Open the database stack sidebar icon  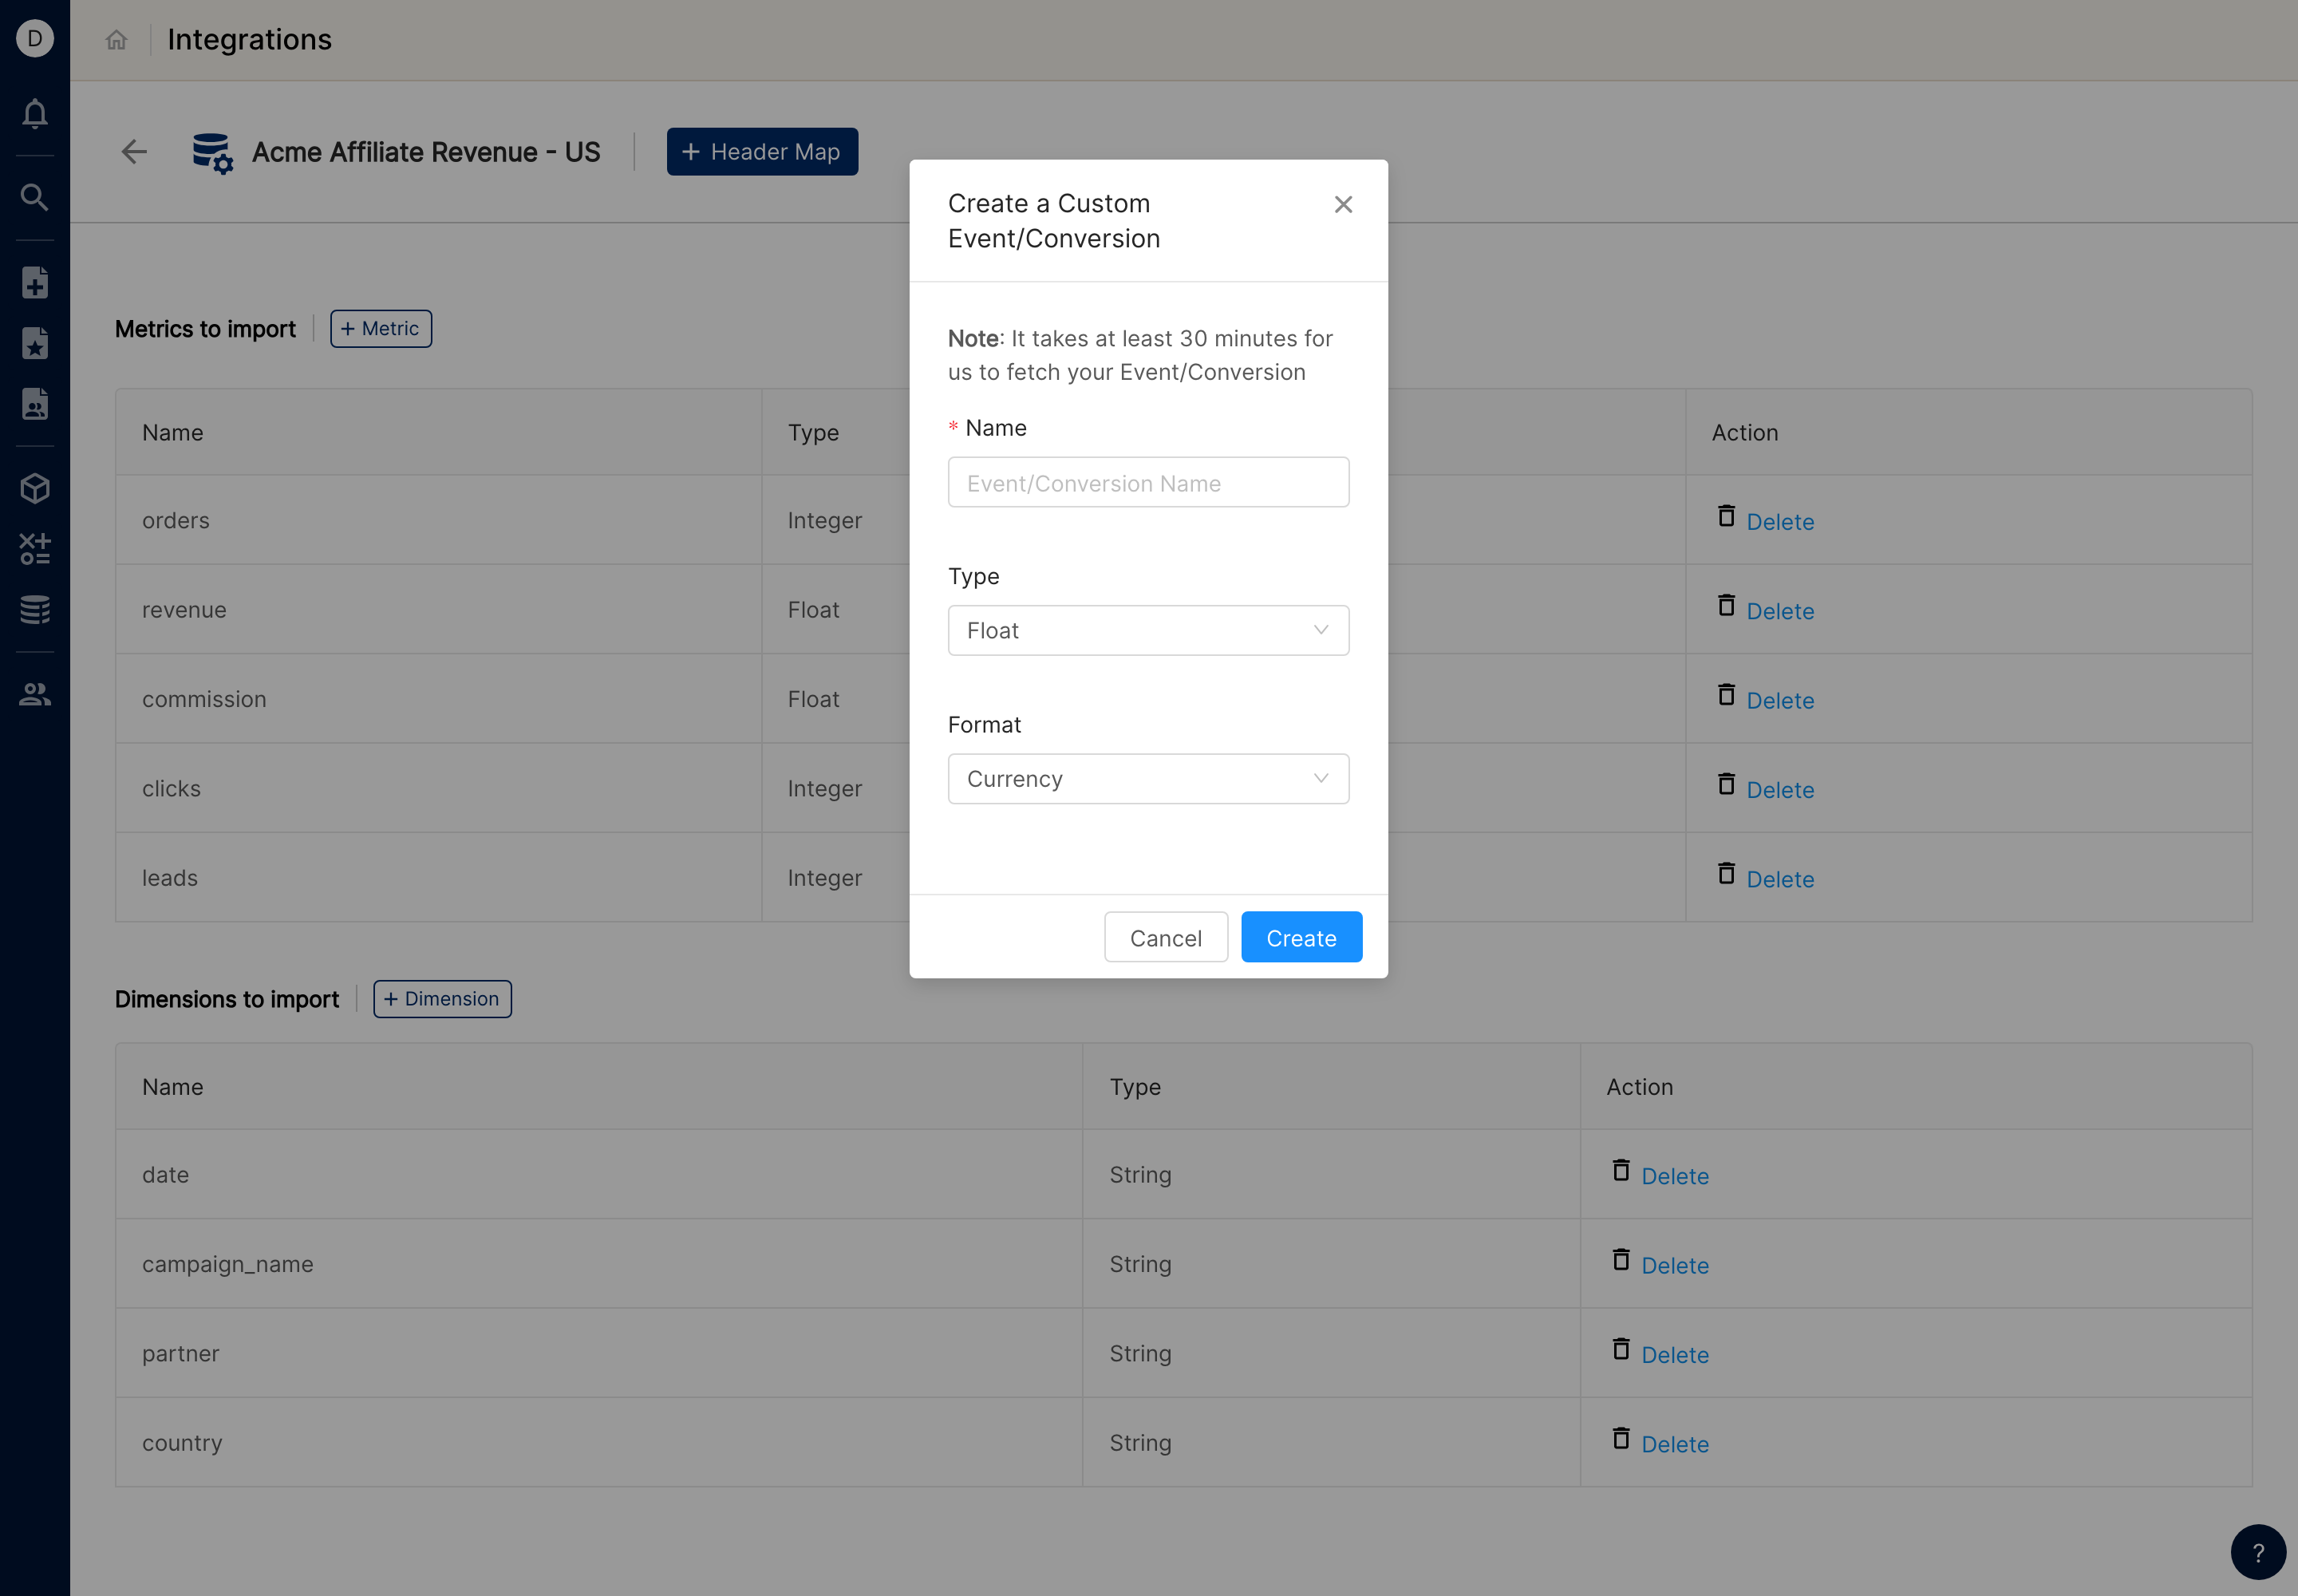click(35, 609)
